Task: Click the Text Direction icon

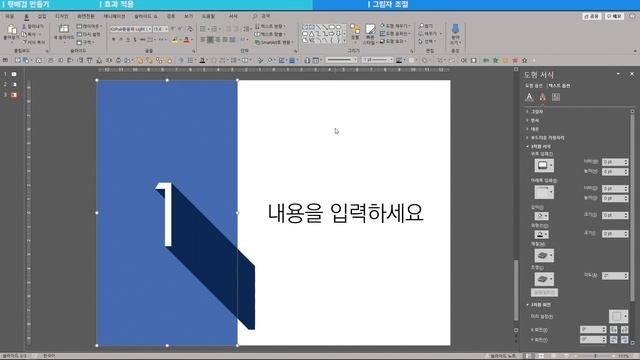Action: click(x=258, y=26)
